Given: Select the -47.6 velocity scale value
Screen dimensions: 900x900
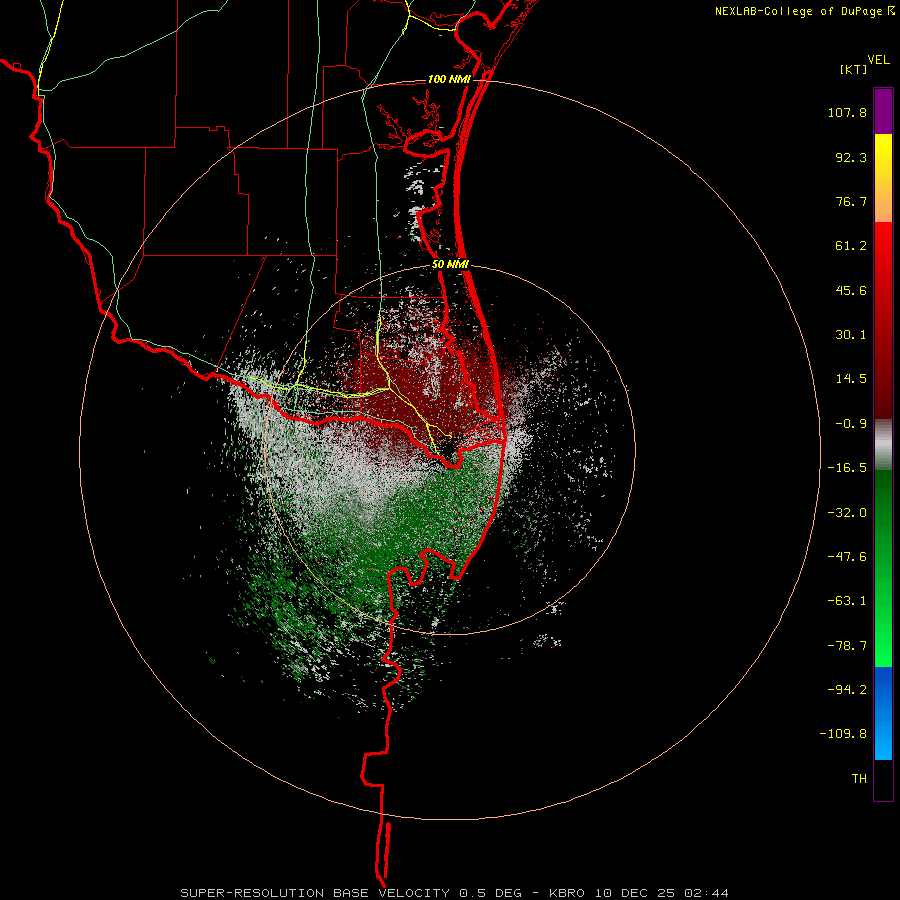Looking at the screenshot, I should tap(847, 557).
